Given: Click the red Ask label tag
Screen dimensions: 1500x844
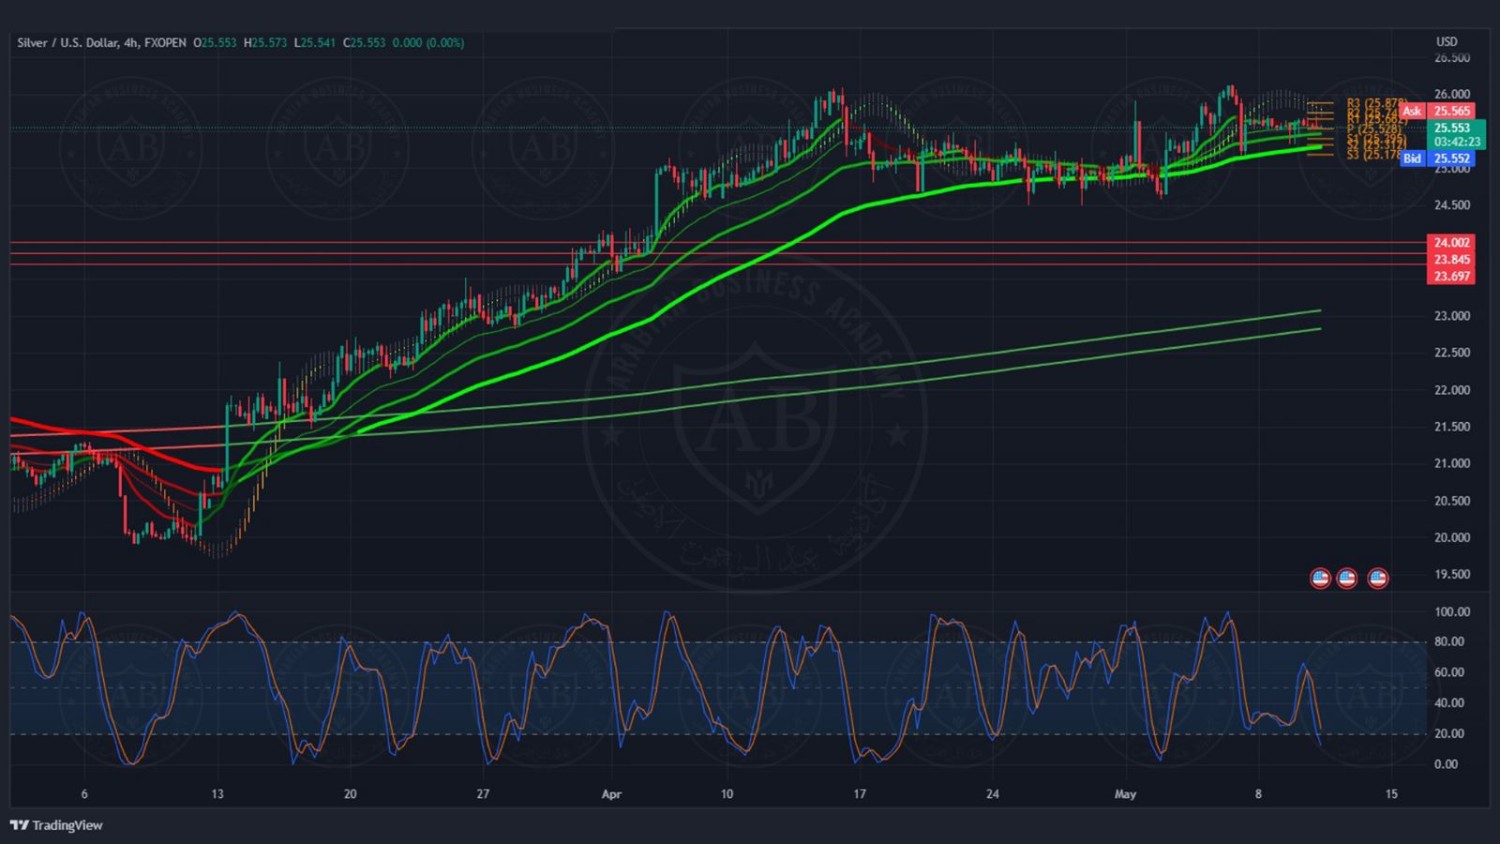Looking at the screenshot, I should (1411, 111).
